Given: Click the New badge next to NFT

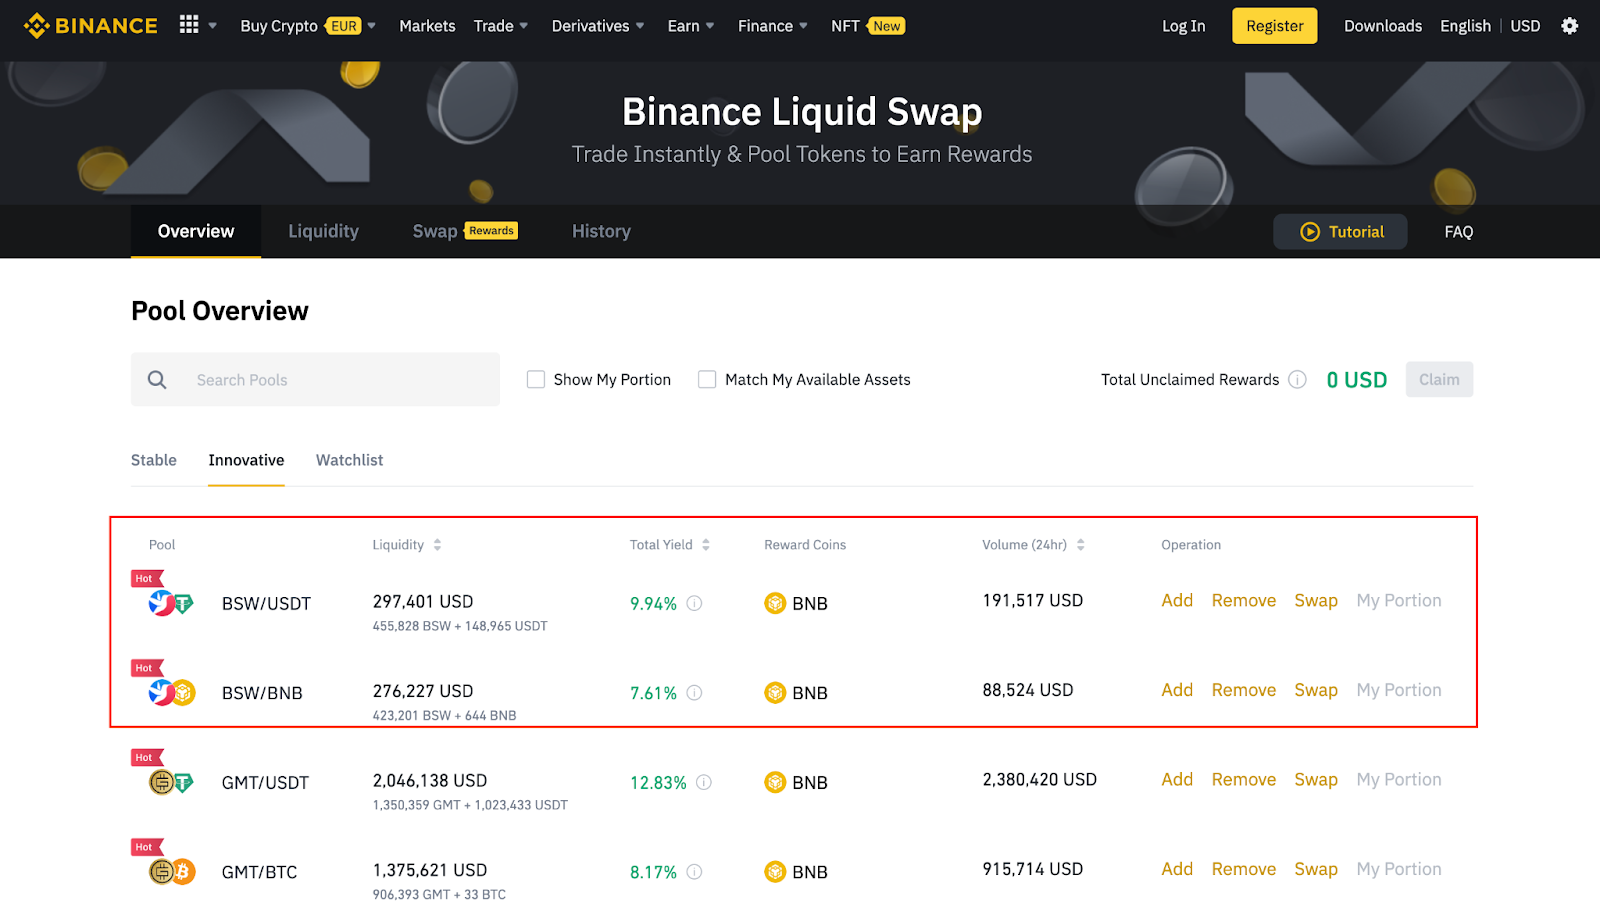Looking at the screenshot, I should (886, 26).
